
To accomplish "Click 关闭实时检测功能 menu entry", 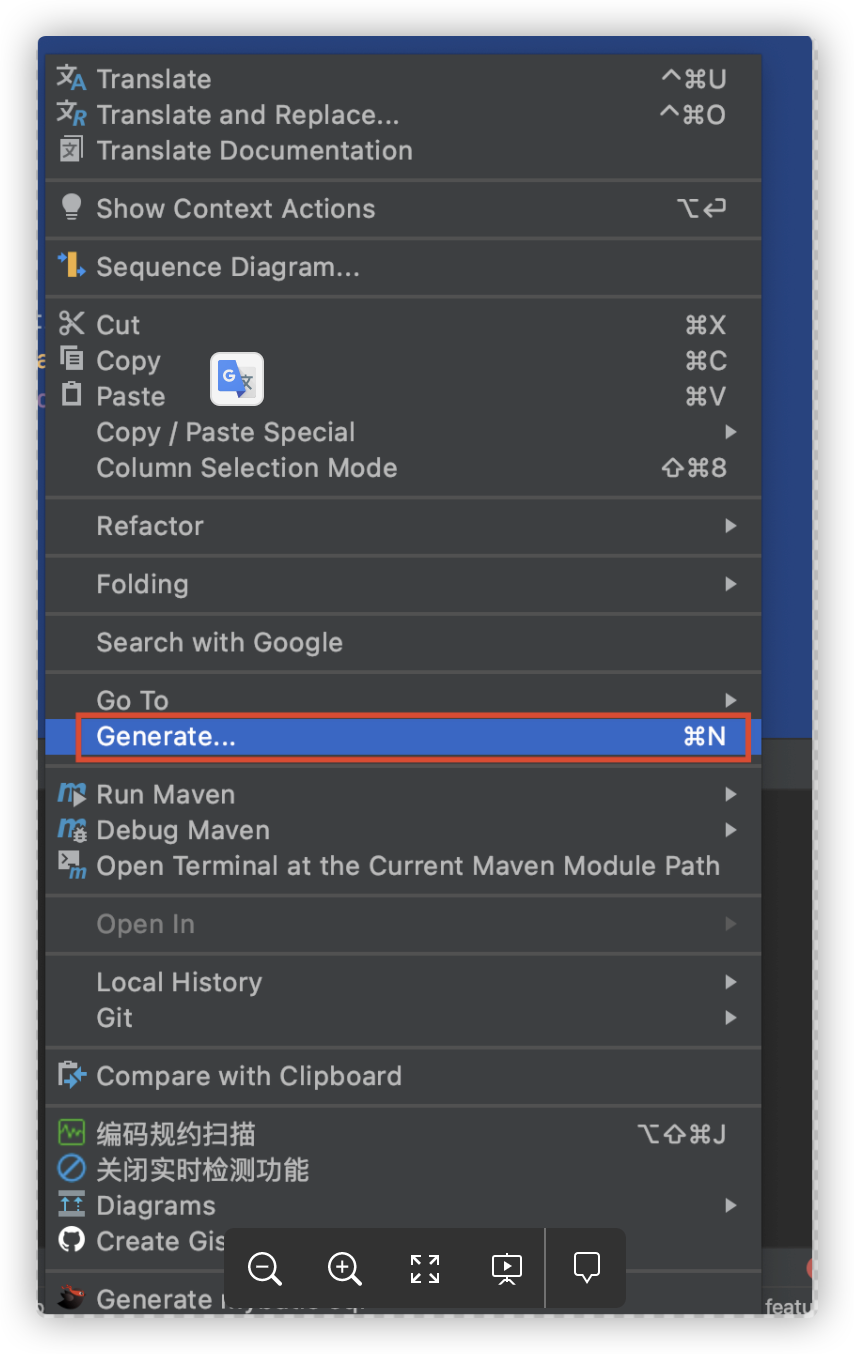I will tap(202, 1169).
